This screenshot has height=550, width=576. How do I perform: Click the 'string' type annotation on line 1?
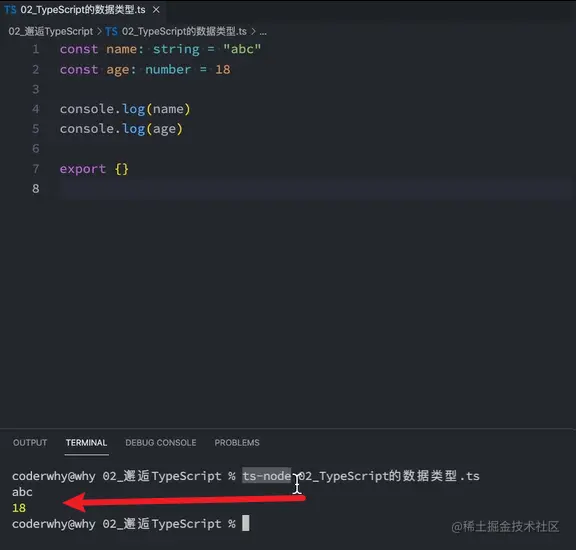point(176,49)
